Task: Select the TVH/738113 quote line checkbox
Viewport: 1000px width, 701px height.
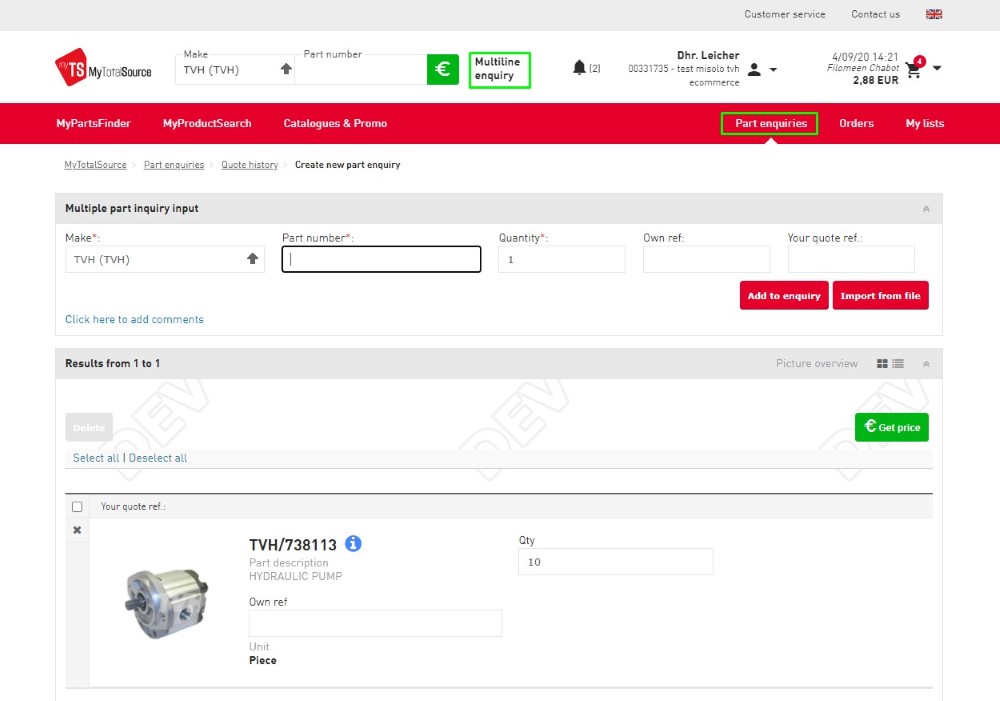Action: (77, 506)
